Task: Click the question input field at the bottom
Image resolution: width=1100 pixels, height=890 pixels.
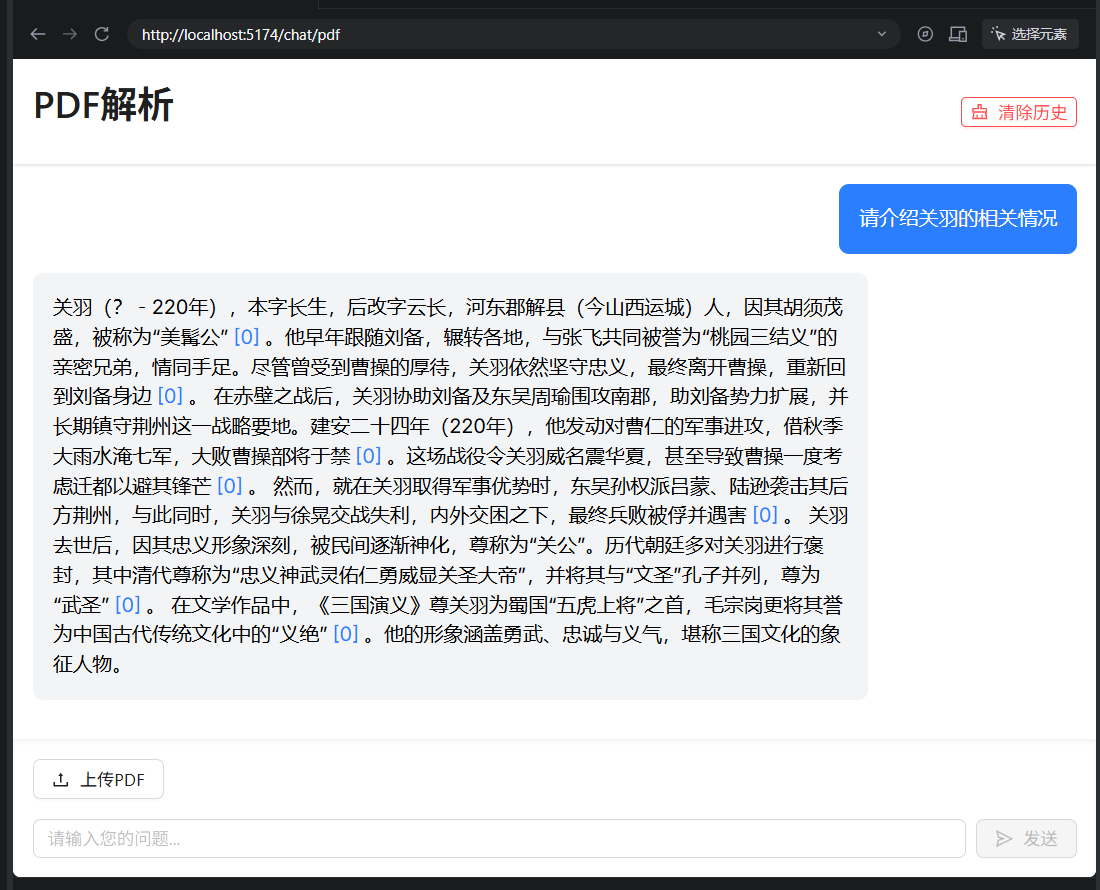Action: (x=500, y=838)
